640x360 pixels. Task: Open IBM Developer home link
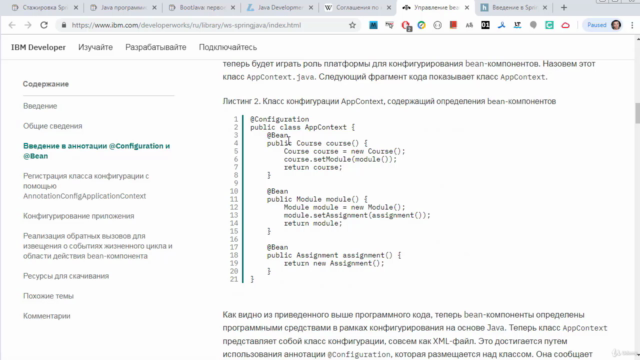38,47
